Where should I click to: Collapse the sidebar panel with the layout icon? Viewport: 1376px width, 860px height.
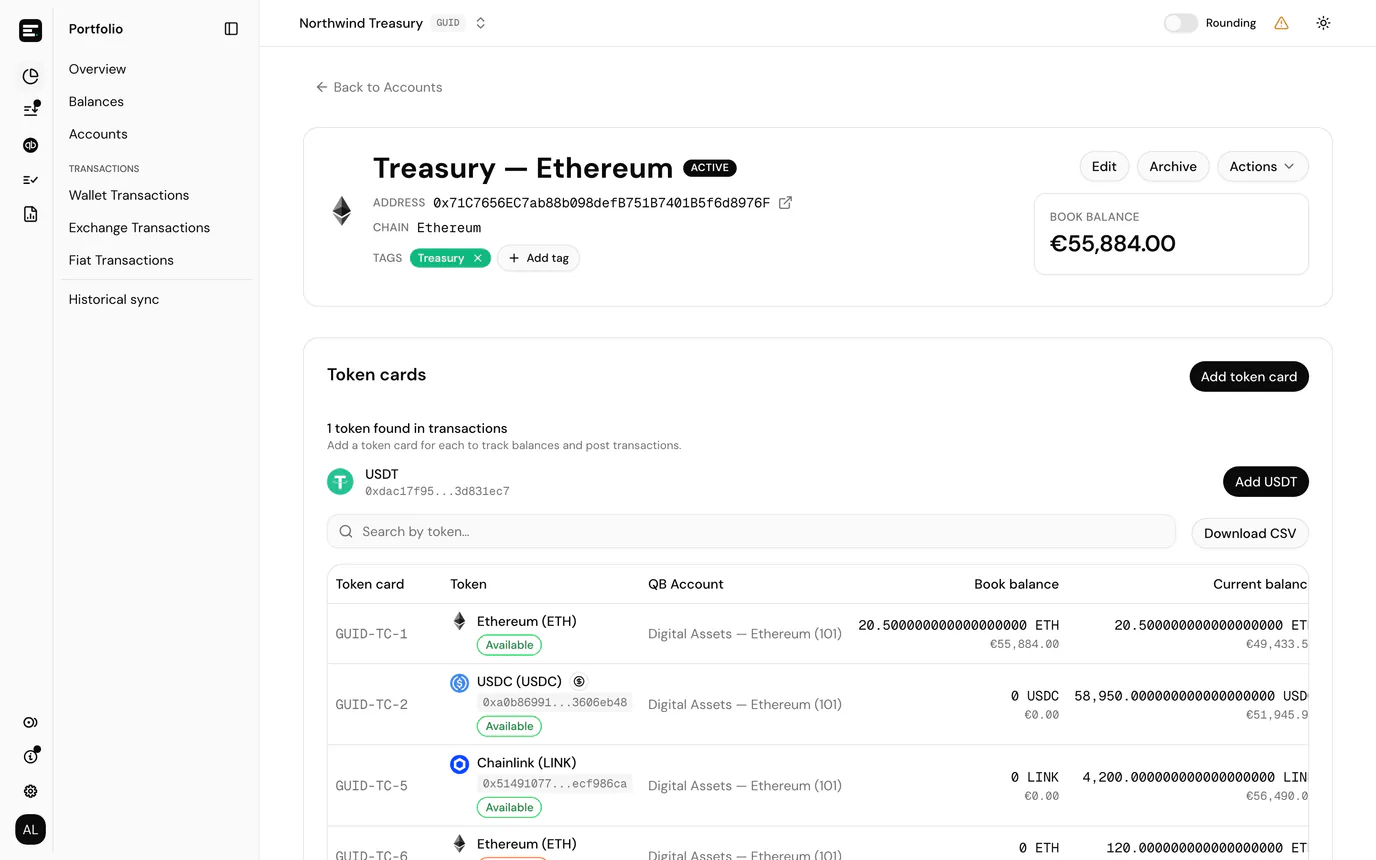[x=231, y=29]
